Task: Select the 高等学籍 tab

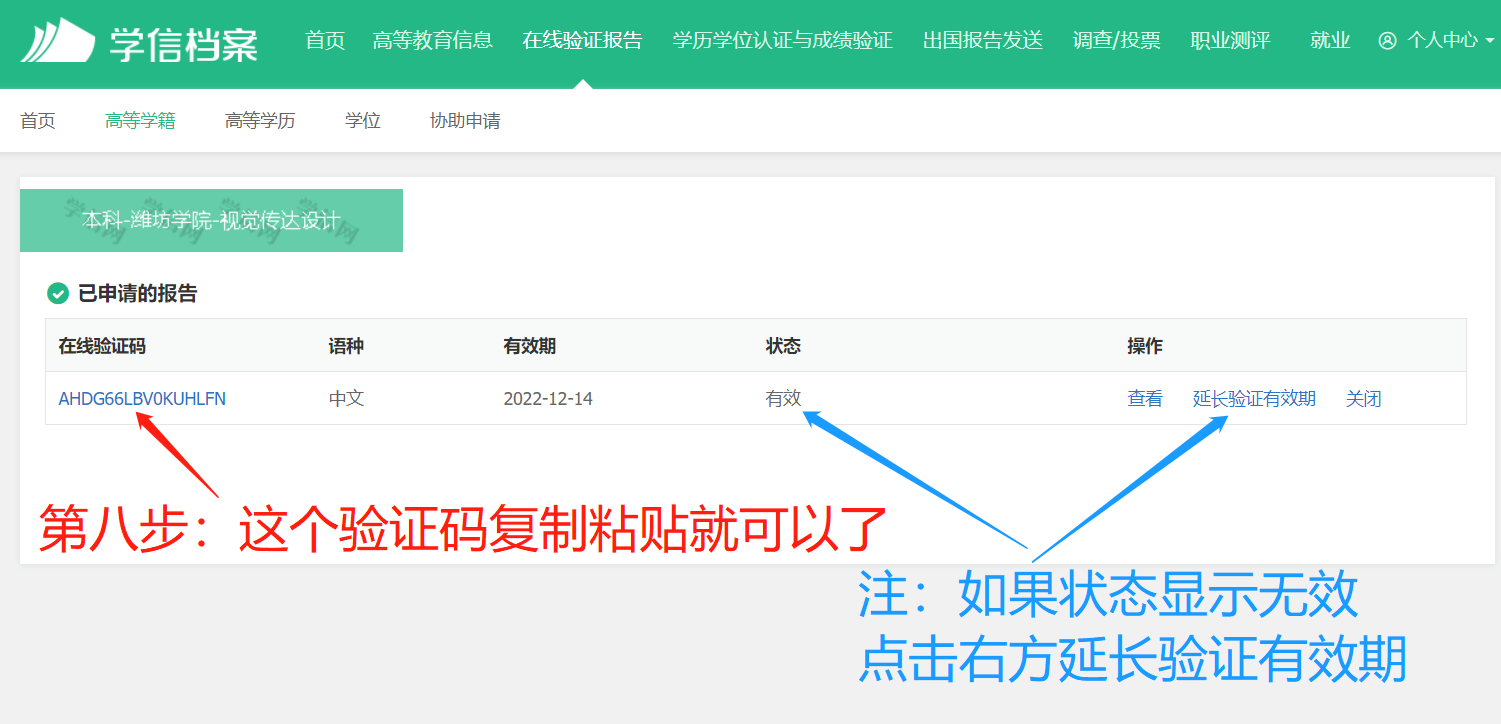Action: click(140, 120)
